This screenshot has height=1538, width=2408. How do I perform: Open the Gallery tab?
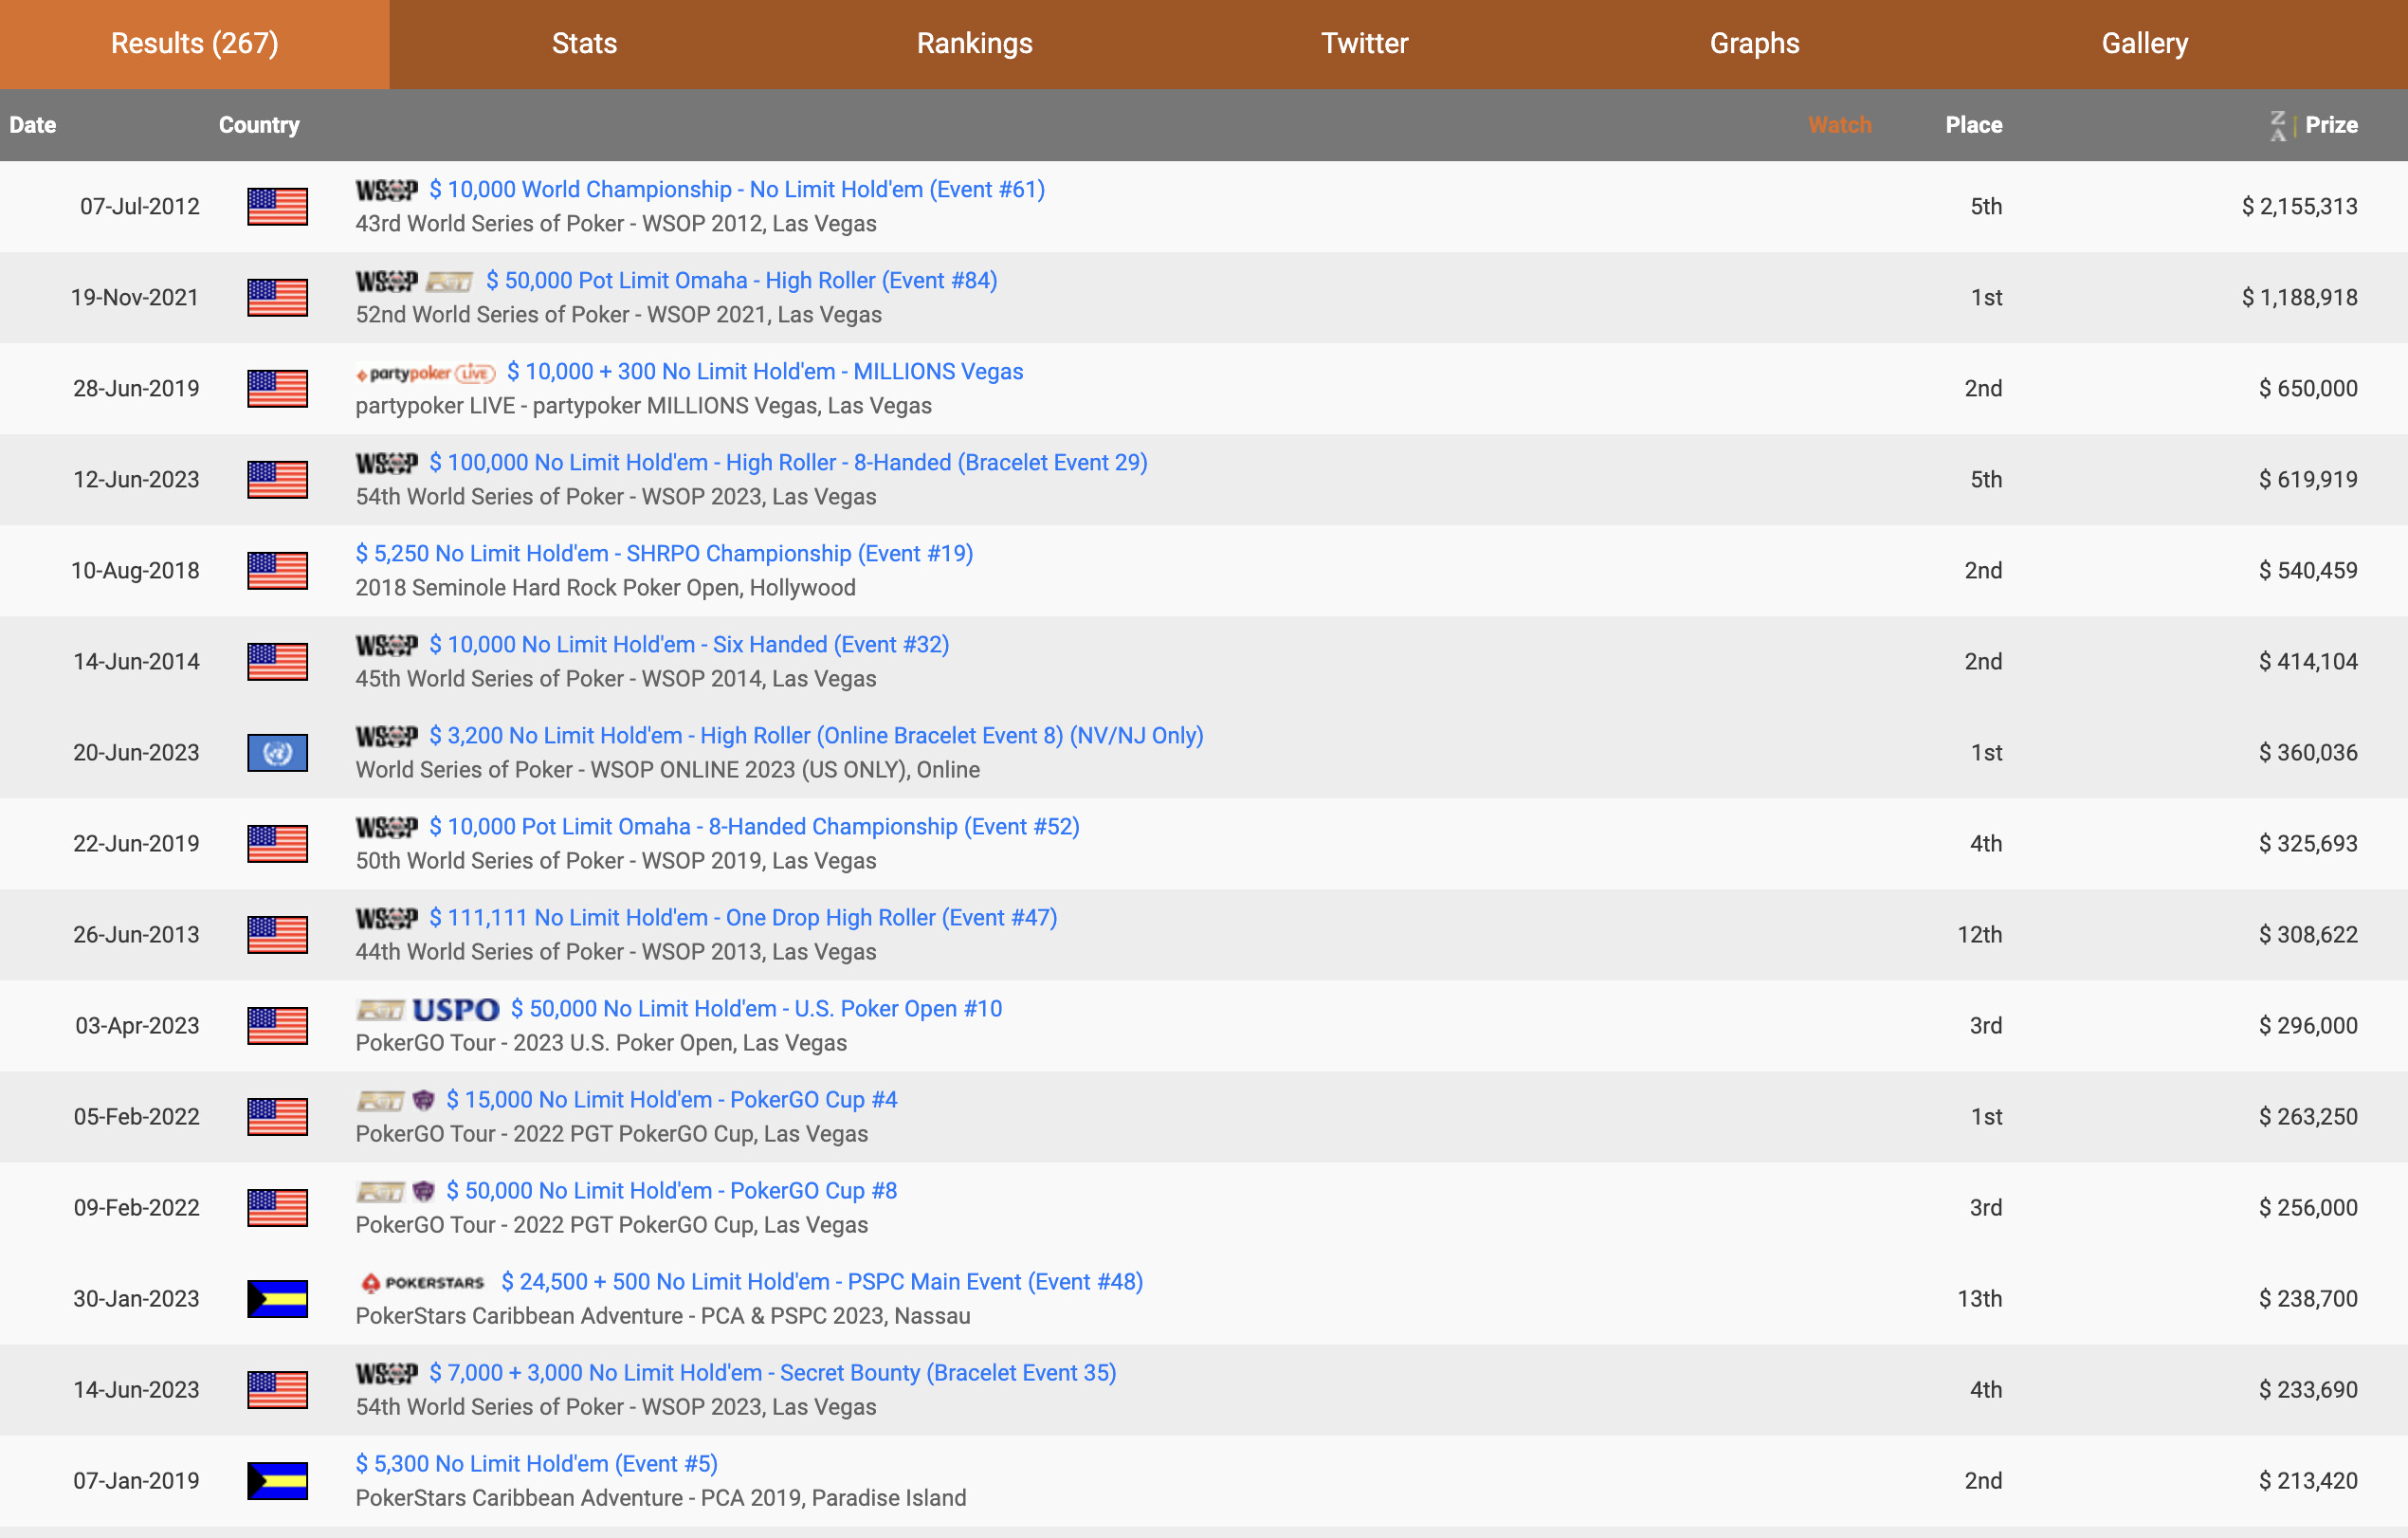2144,44
